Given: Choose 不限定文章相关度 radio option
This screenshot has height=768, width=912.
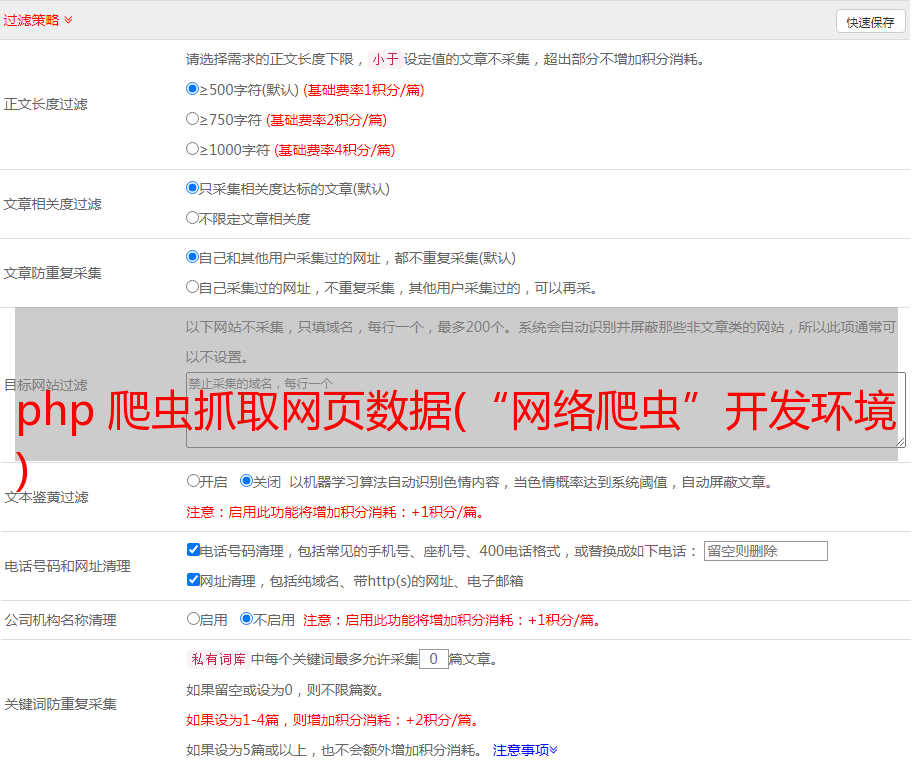Looking at the screenshot, I should coord(193,218).
